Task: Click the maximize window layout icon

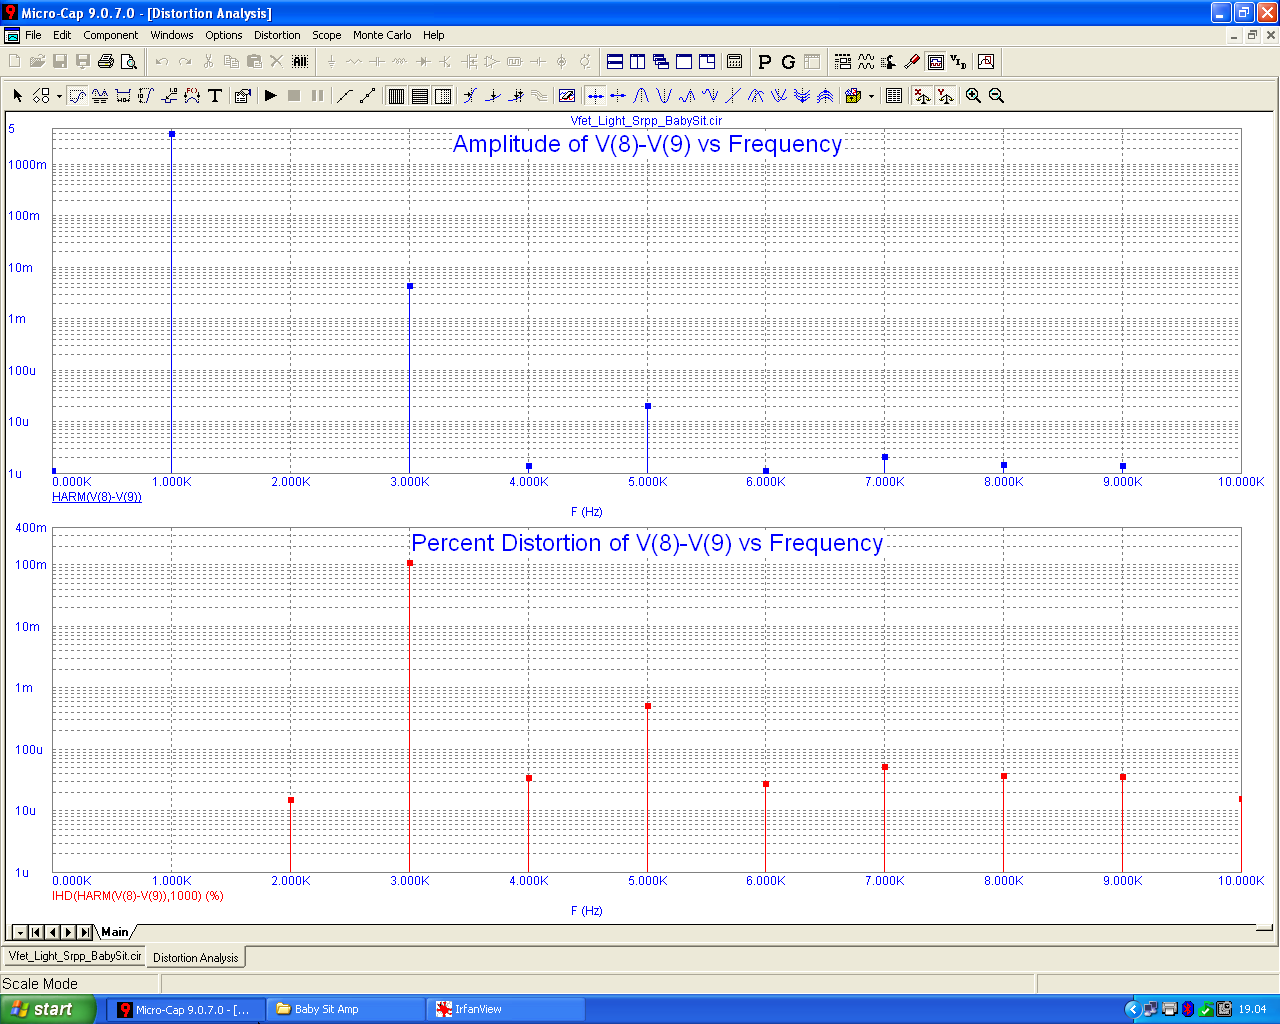Action: (x=684, y=62)
